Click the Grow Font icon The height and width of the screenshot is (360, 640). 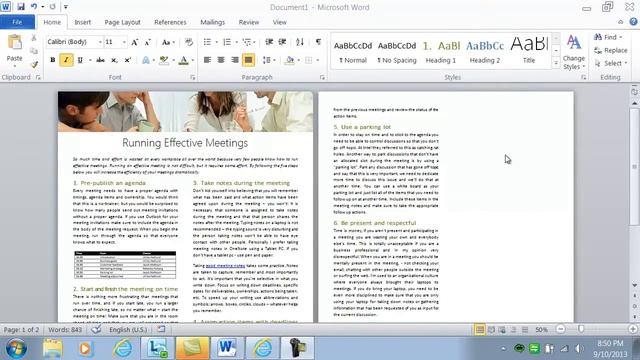[x=135, y=42]
